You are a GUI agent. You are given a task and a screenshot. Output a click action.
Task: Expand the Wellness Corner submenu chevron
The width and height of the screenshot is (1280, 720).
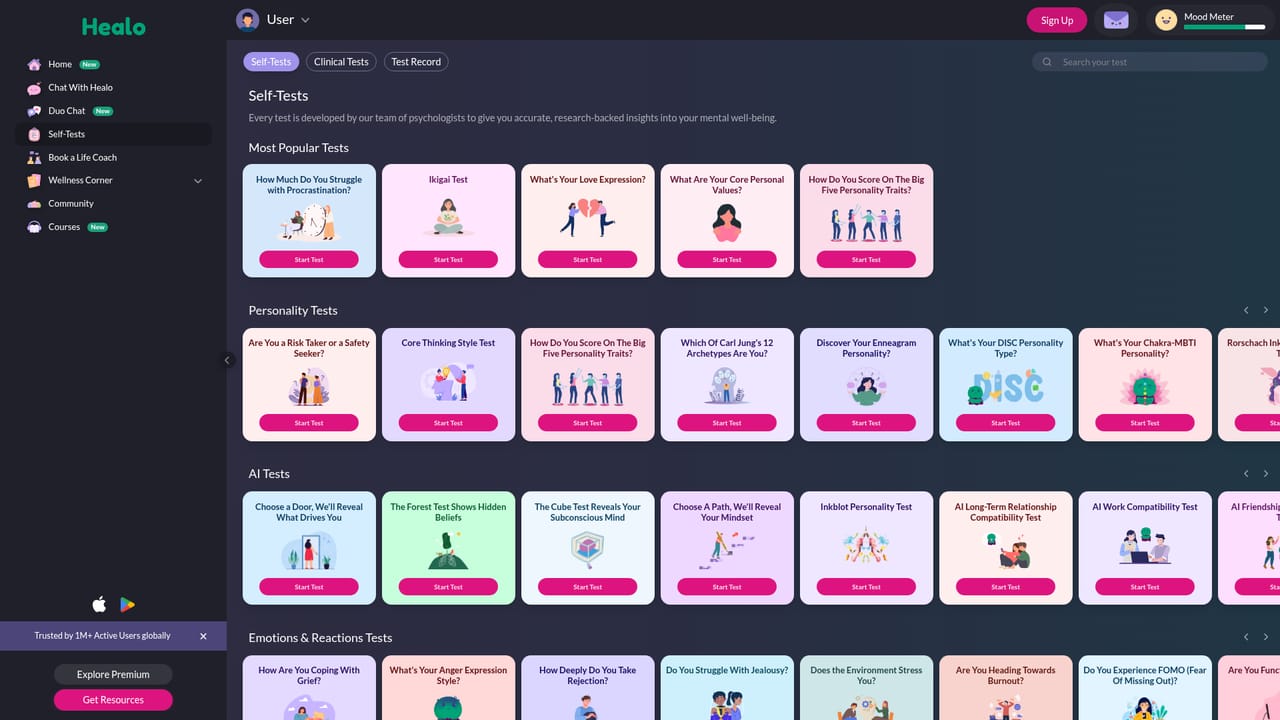point(197,181)
